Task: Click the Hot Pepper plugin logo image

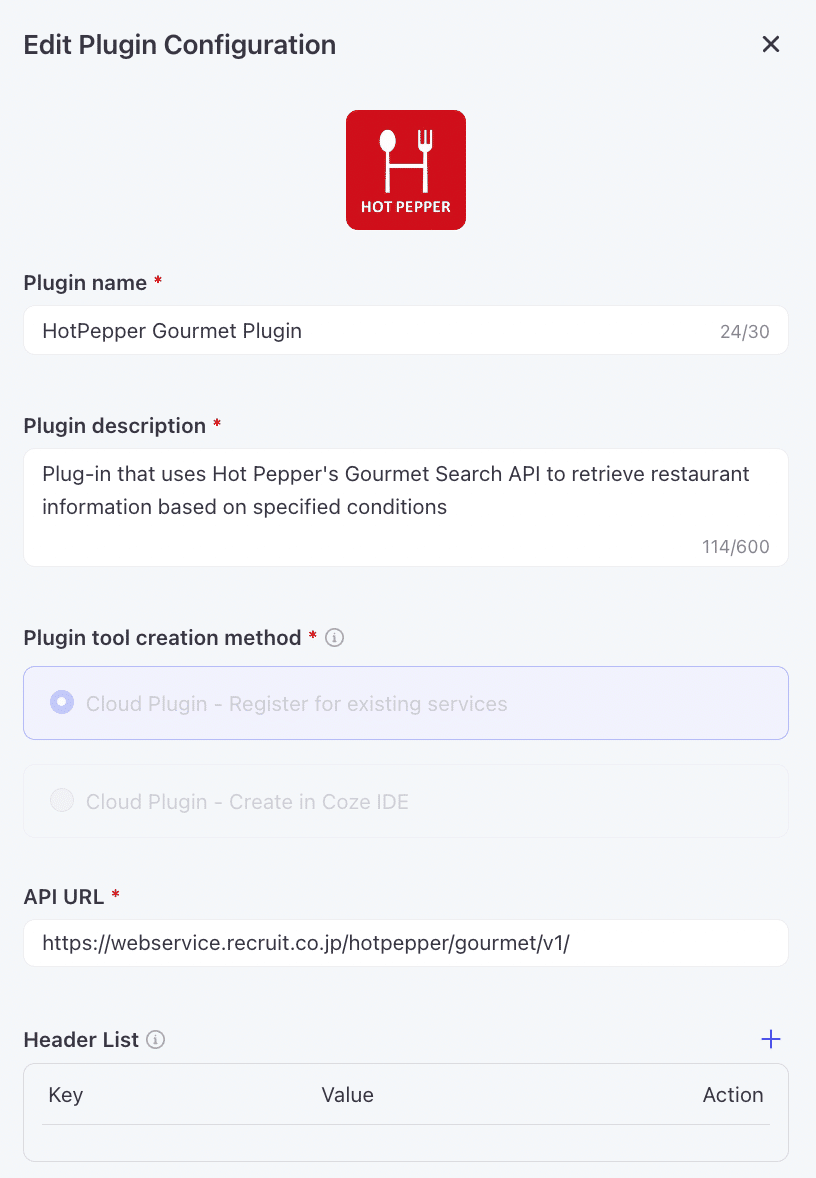Action: [x=406, y=170]
